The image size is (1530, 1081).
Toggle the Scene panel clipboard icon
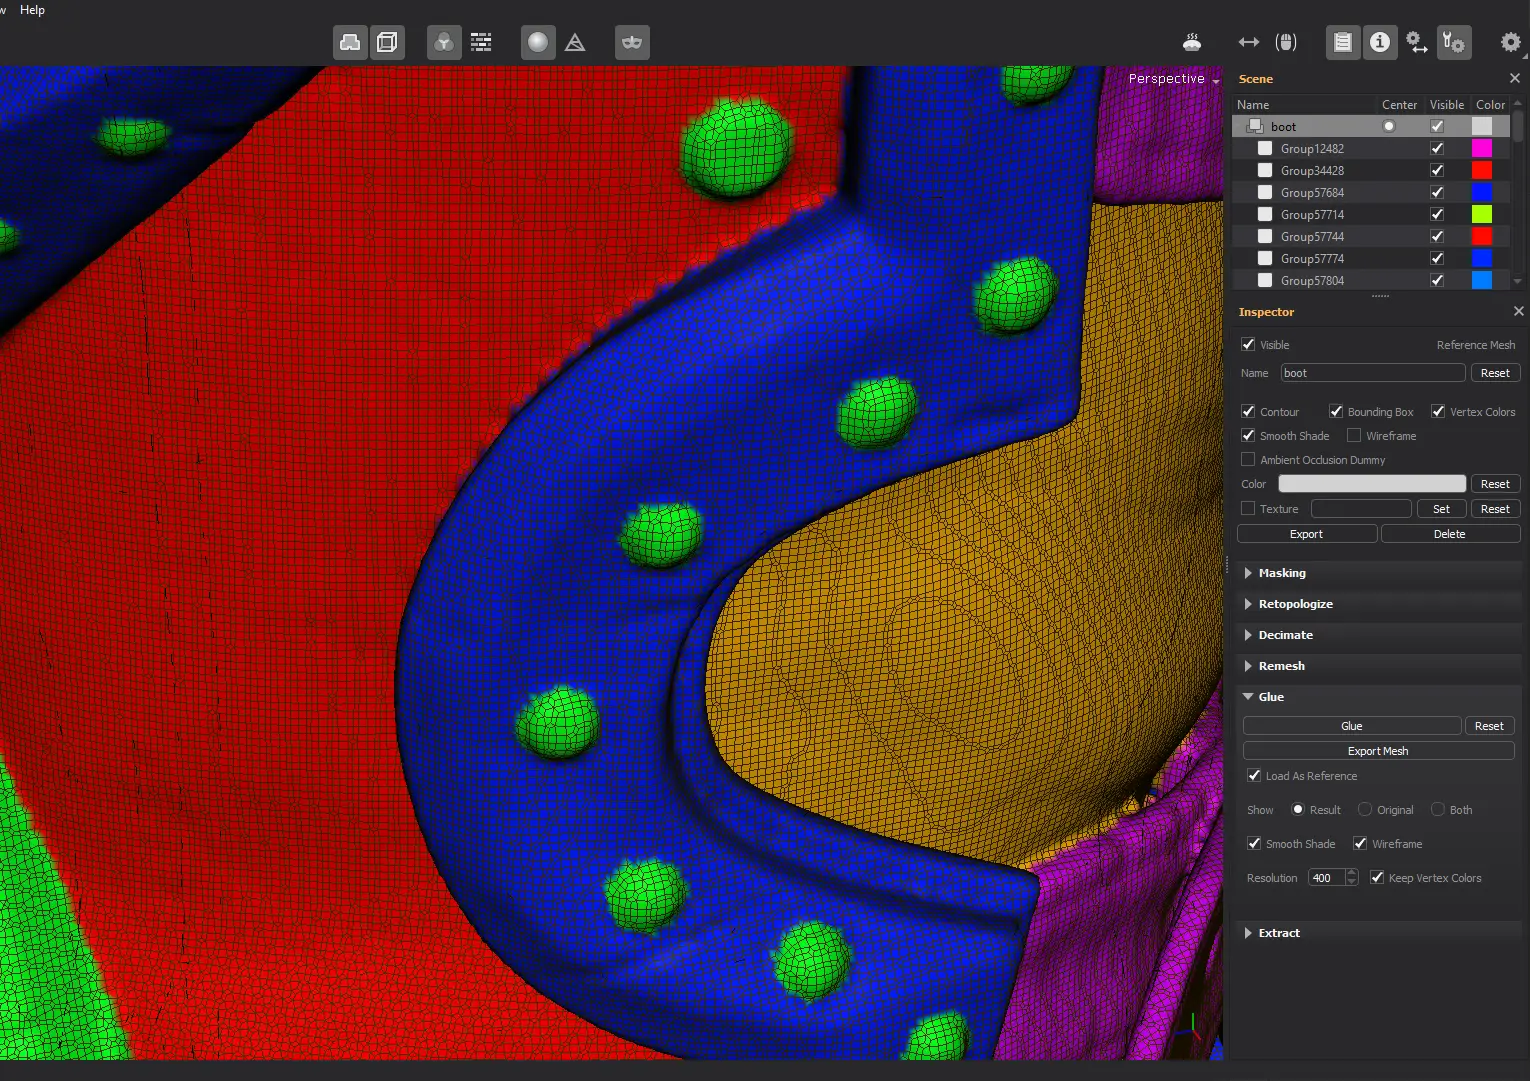click(1343, 42)
